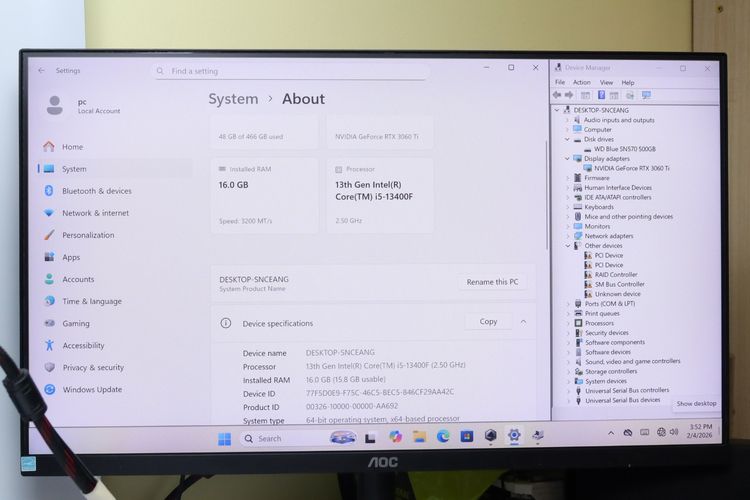Select RAID Controller under Other devices
The height and width of the screenshot is (500, 750).
coord(616,275)
